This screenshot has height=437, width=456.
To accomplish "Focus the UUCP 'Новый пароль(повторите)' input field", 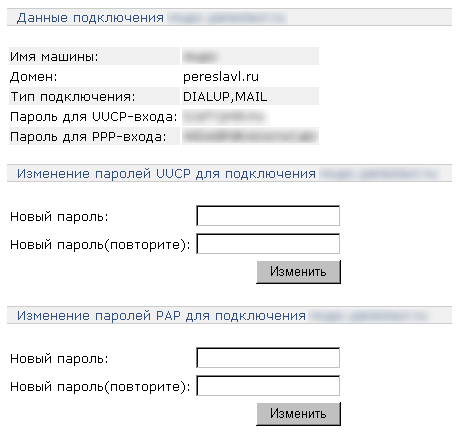I will pyautogui.click(x=268, y=244).
